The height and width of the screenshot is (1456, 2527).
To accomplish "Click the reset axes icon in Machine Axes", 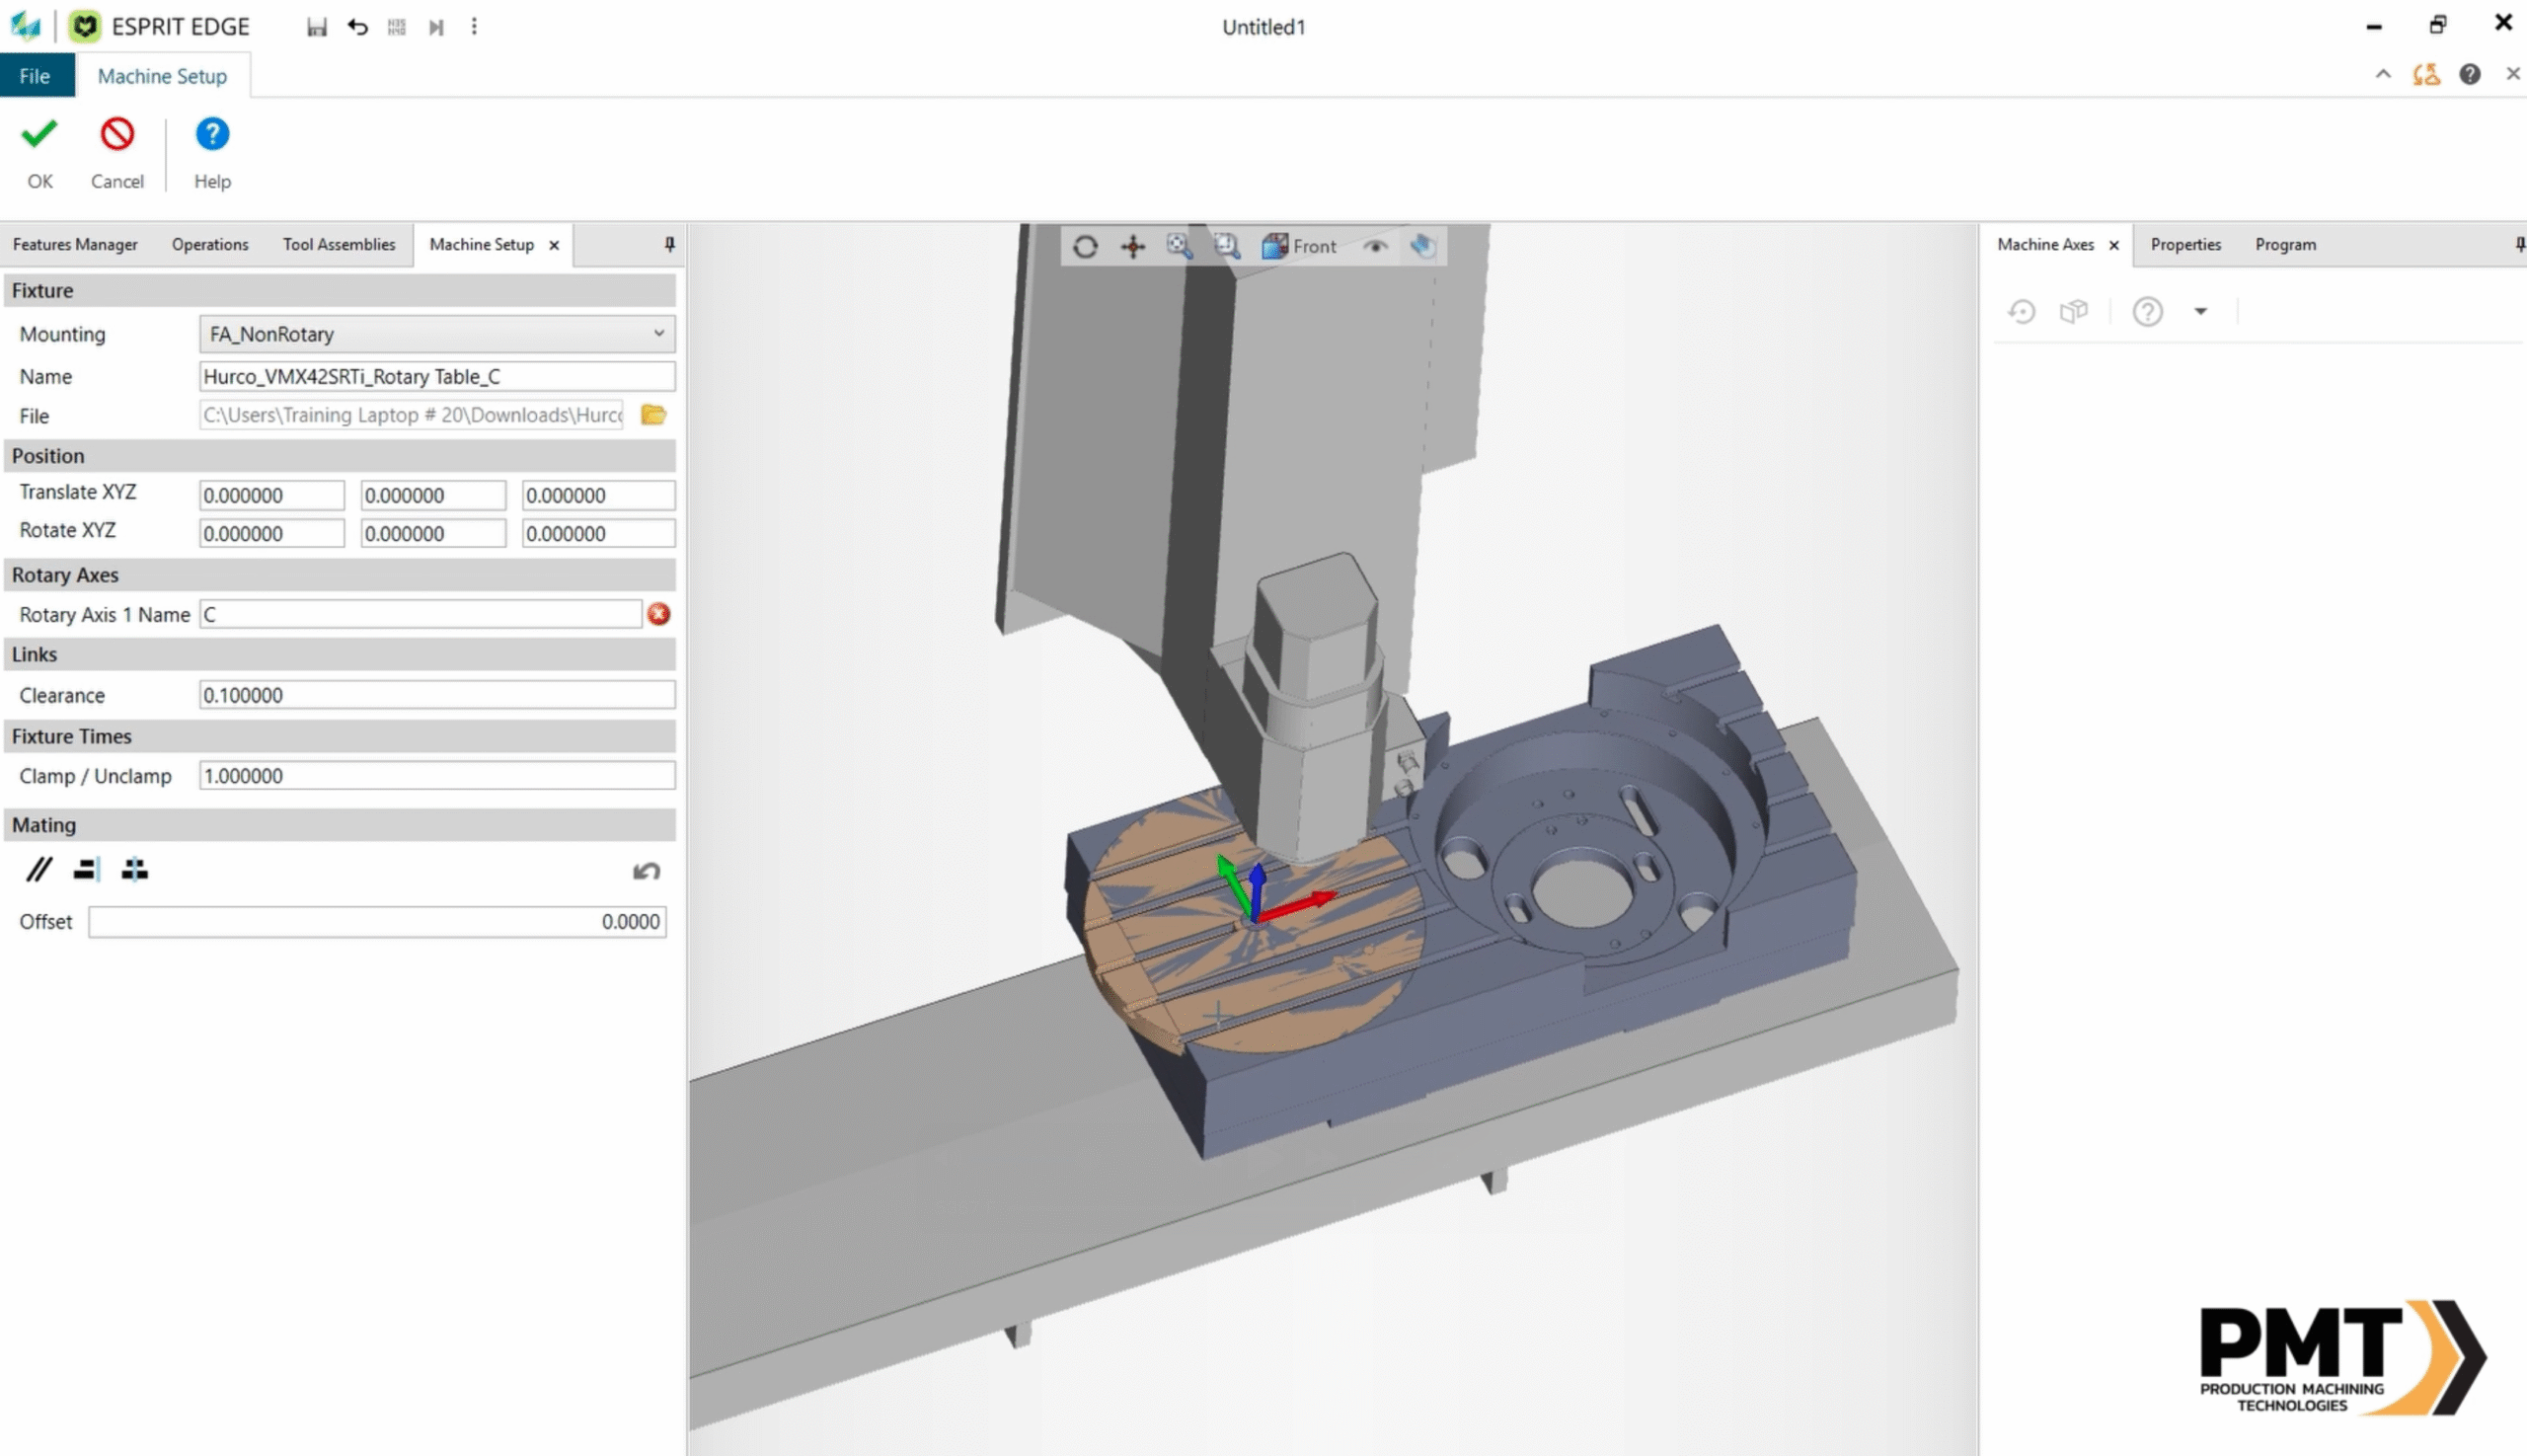I will click(2021, 312).
